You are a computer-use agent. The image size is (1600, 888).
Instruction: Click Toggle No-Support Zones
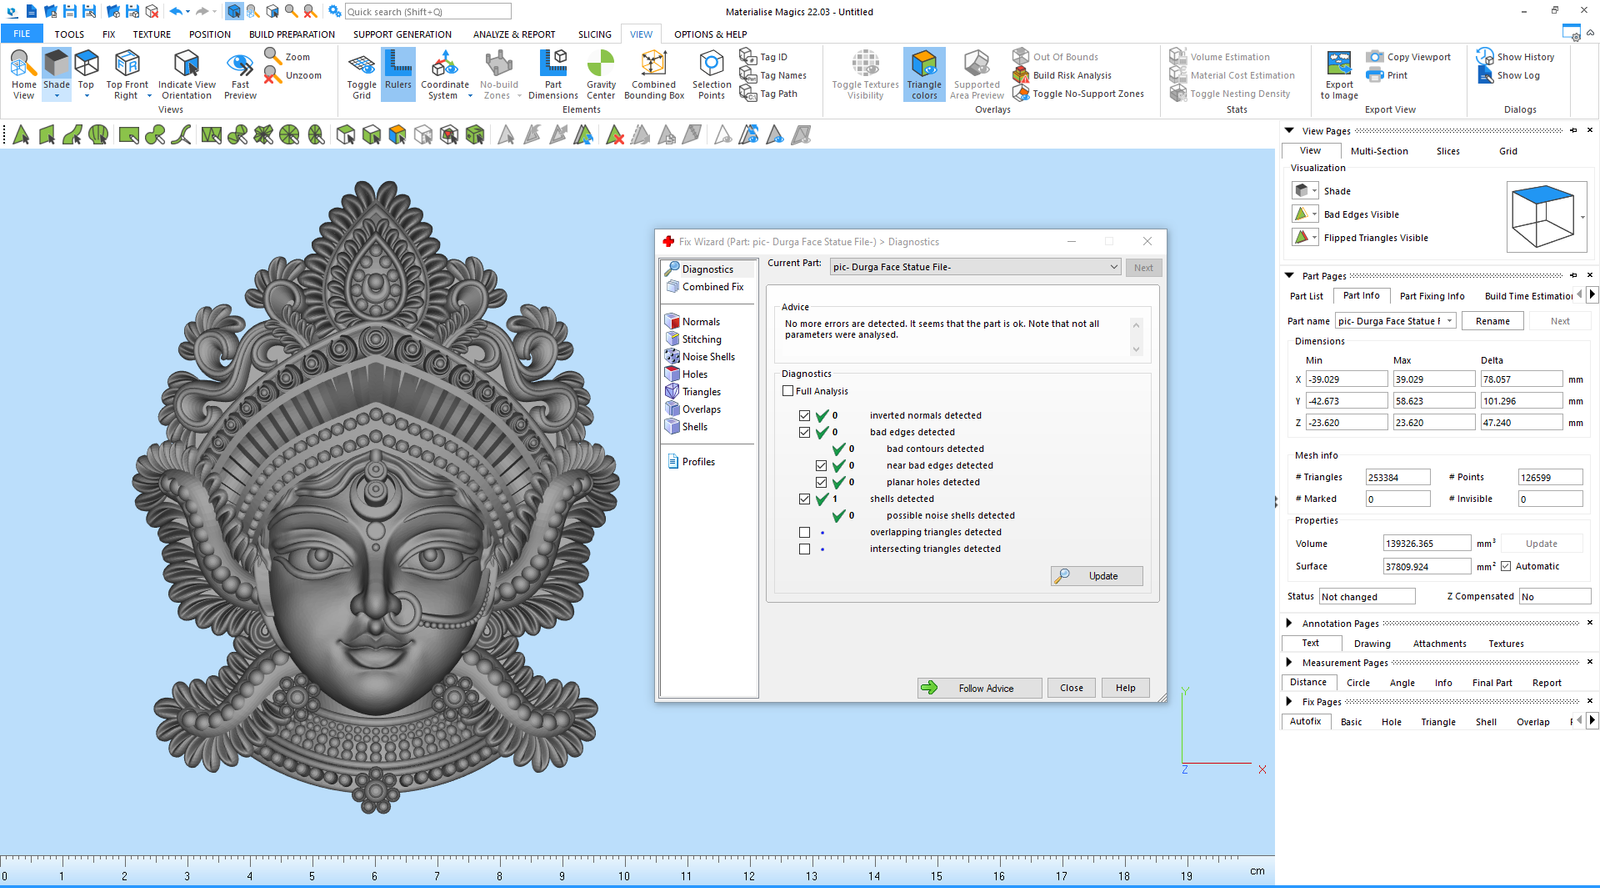coord(1021,94)
